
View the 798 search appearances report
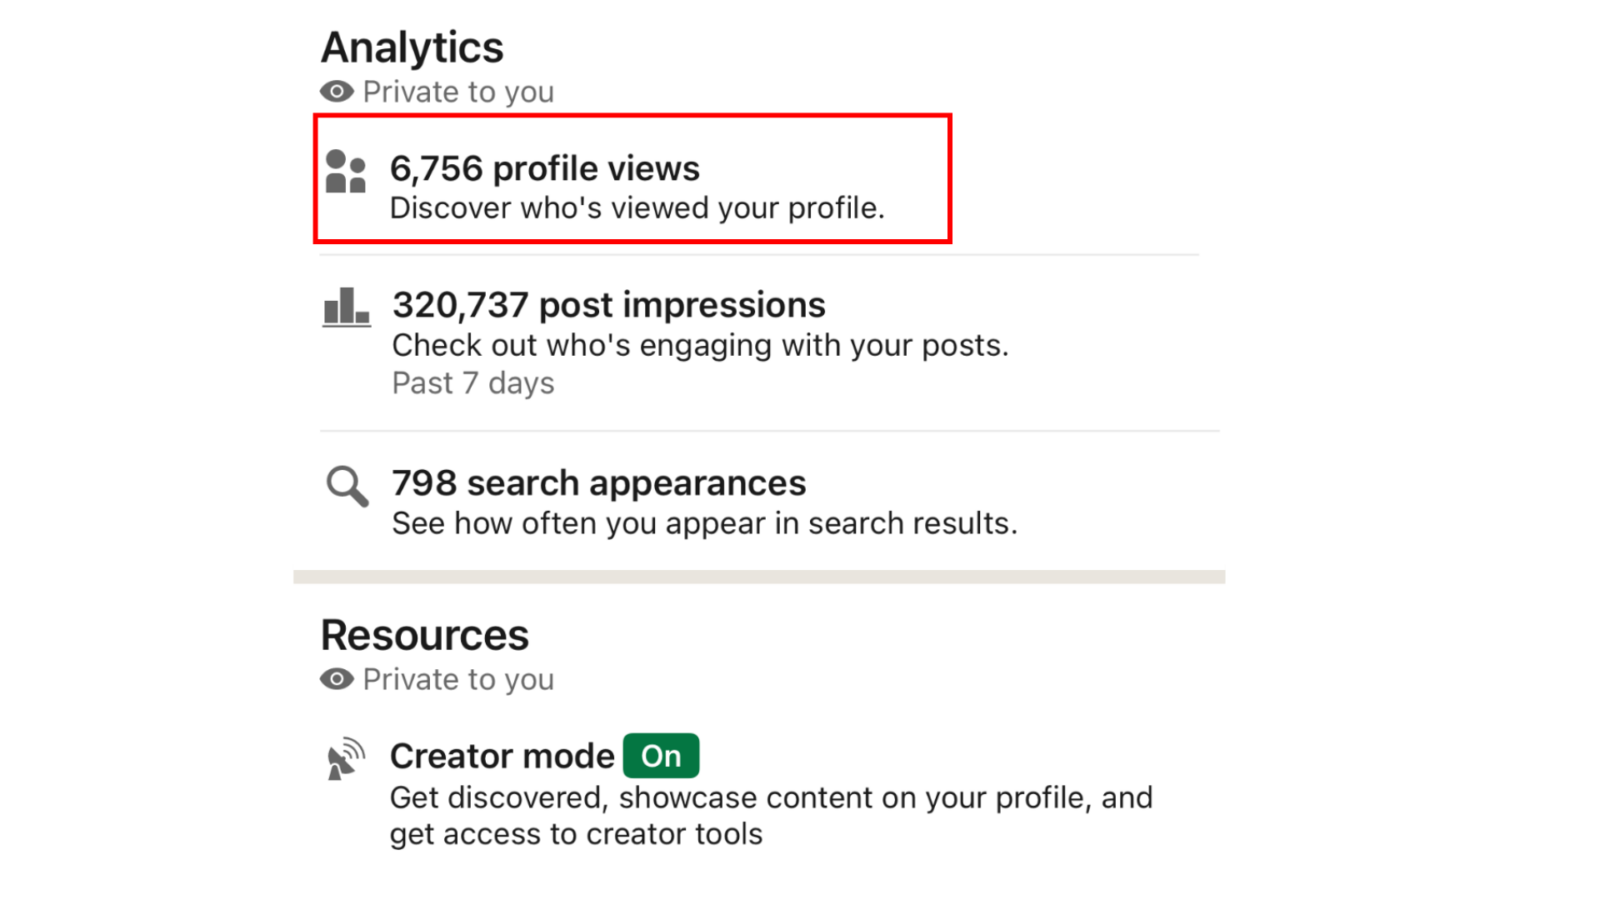pyautogui.click(x=597, y=483)
